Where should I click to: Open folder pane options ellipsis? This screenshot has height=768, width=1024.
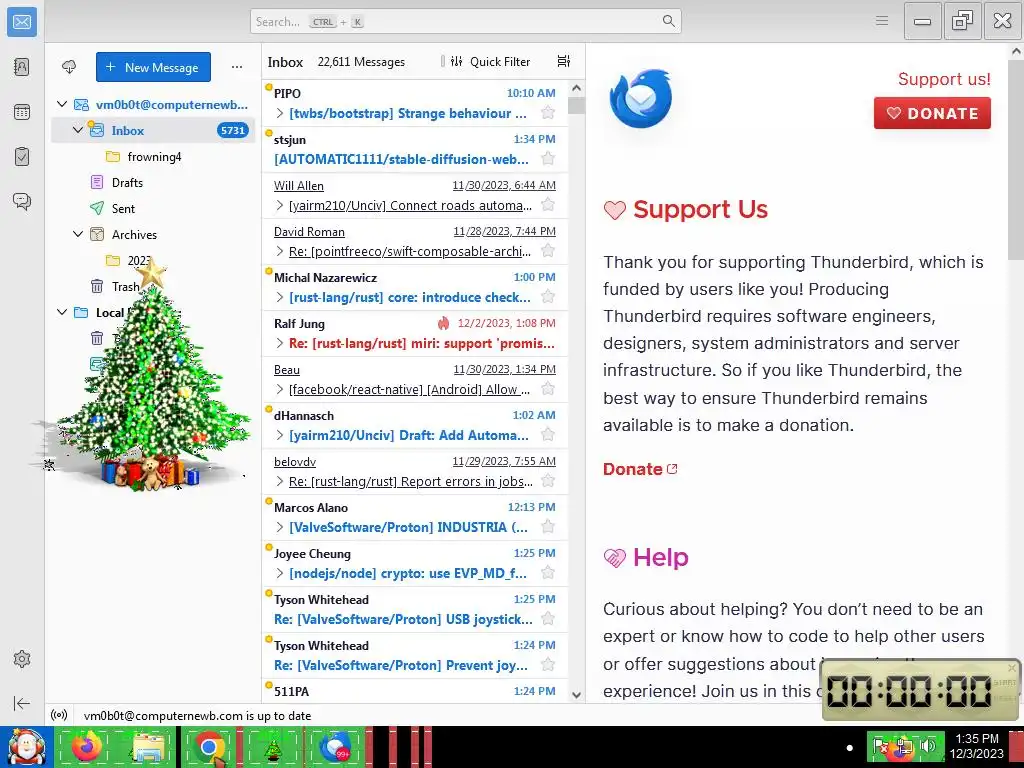tap(237, 67)
